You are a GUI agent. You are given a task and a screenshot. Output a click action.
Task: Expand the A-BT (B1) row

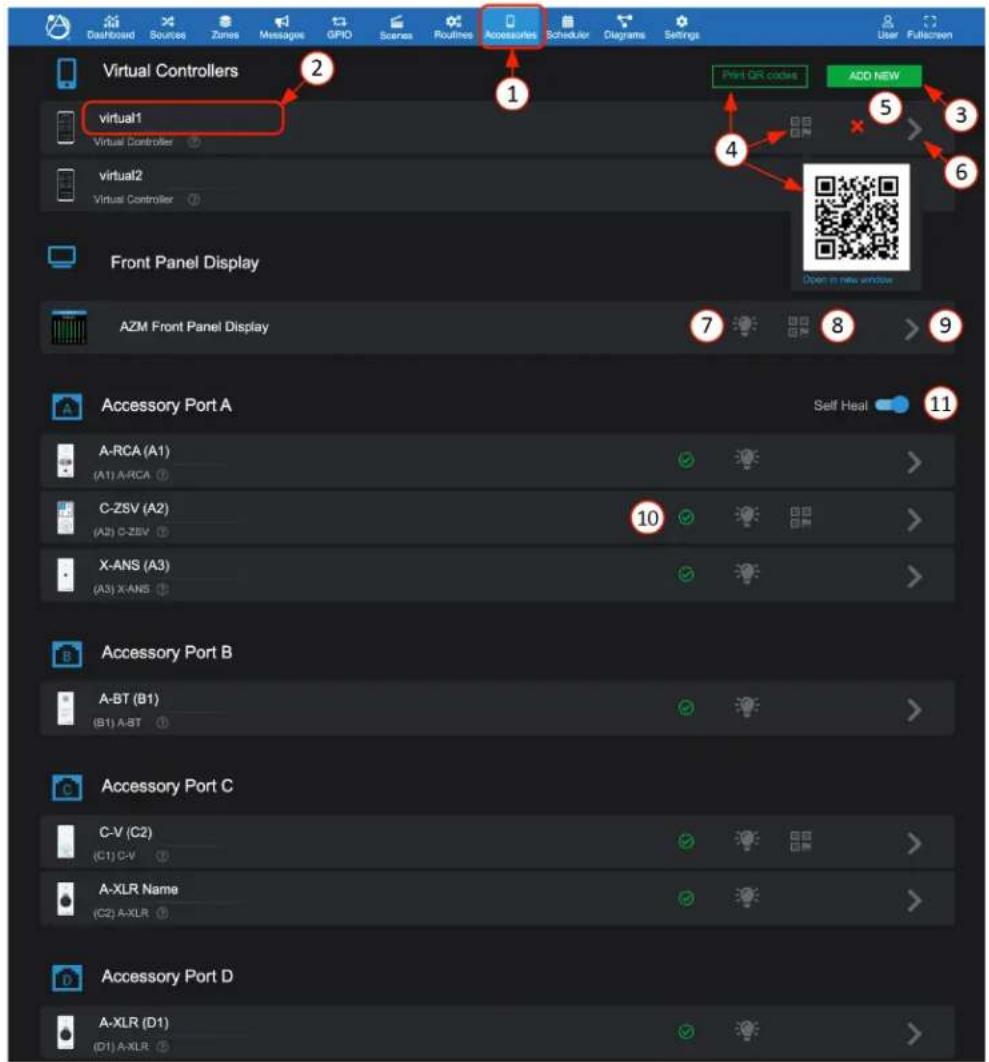point(914,710)
